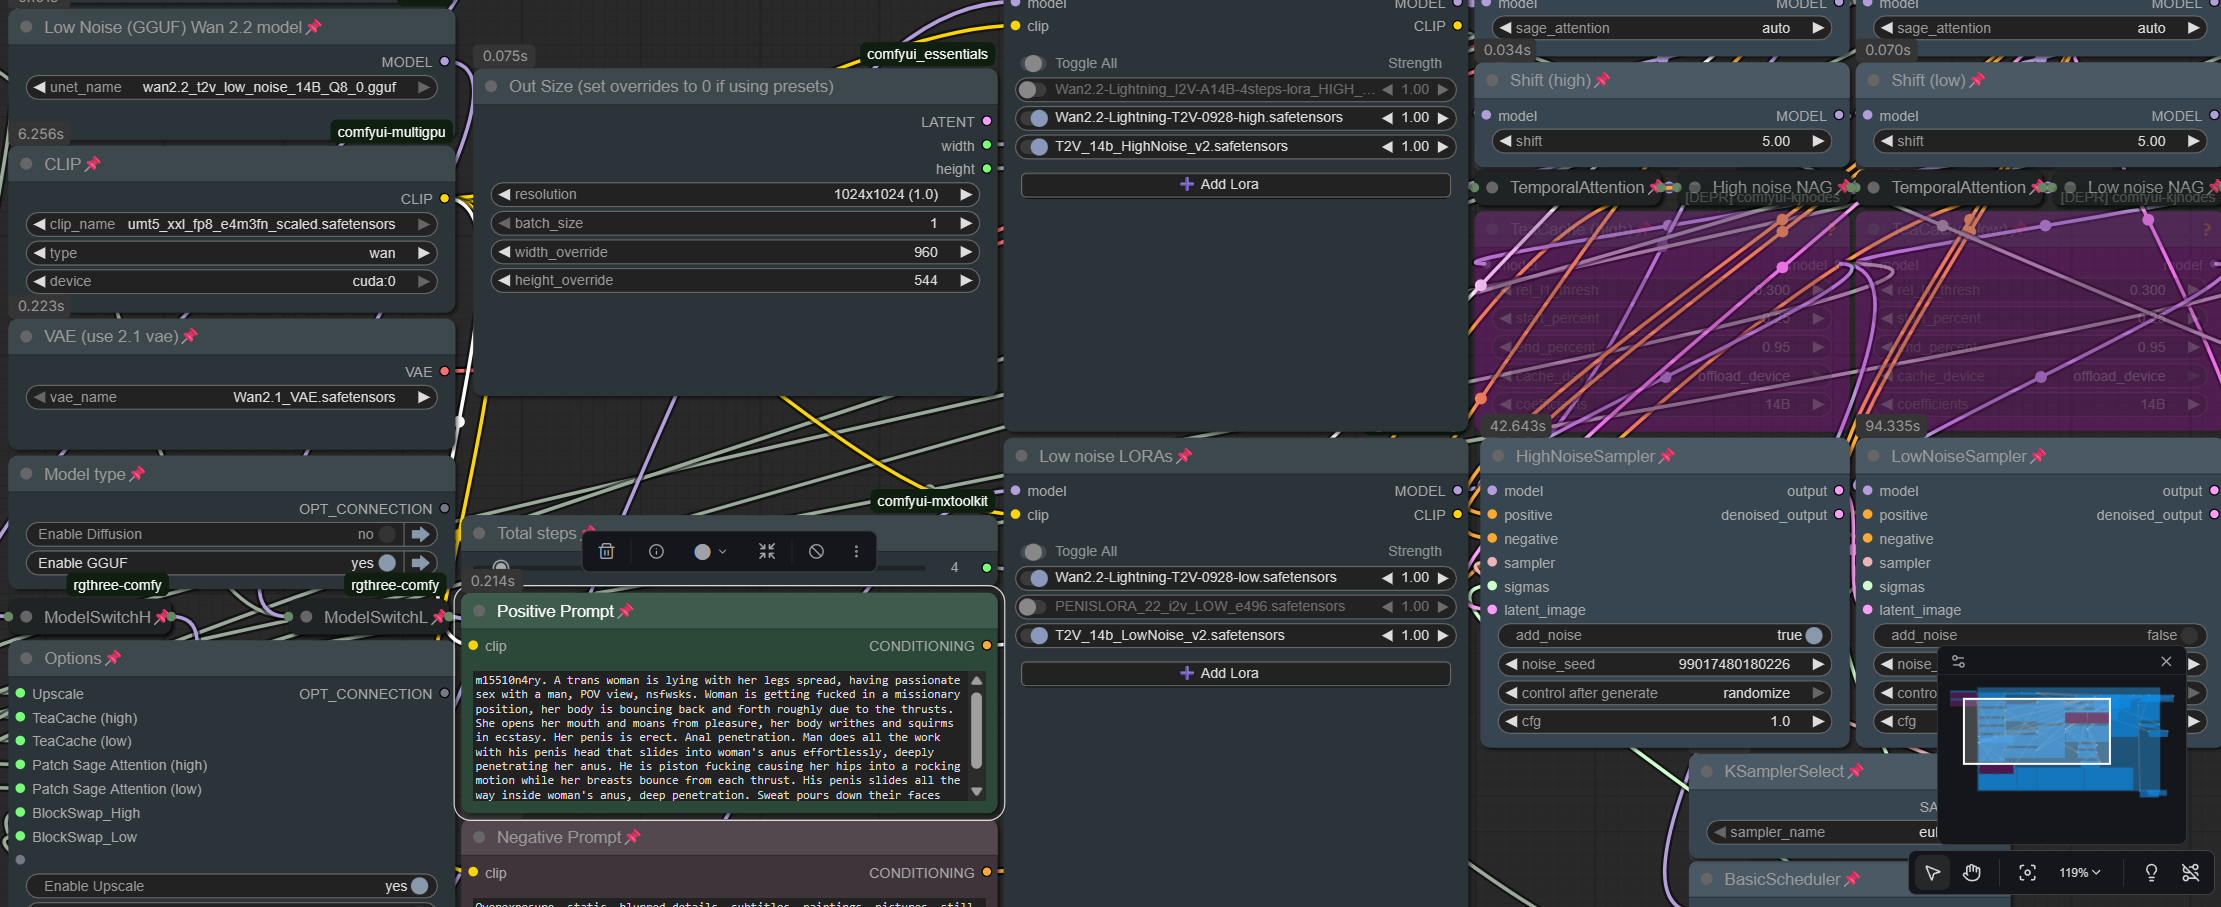The image size is (2221, 907).
Task: Collapse the HighNoiseSampler node
Action: point(1498,457)
